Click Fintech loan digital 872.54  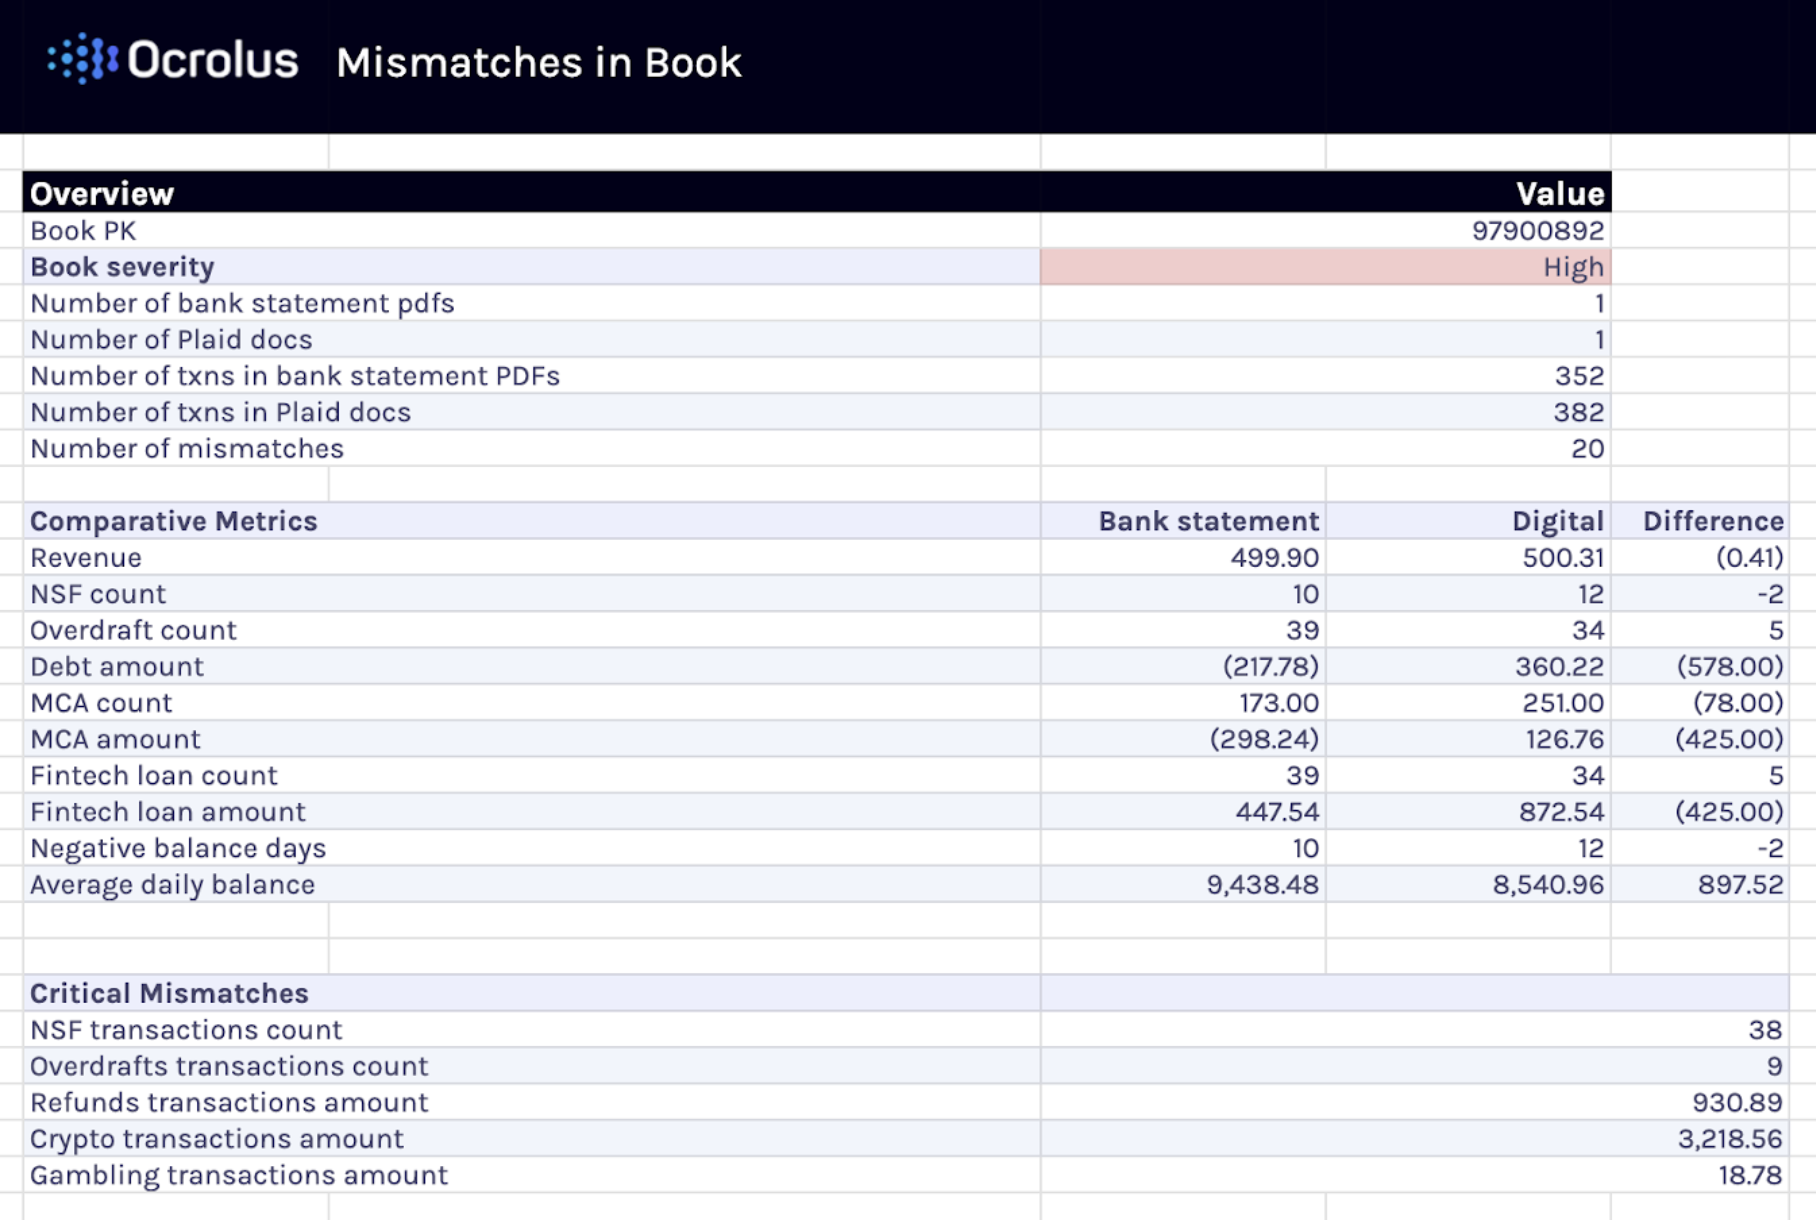point(1562,812)
